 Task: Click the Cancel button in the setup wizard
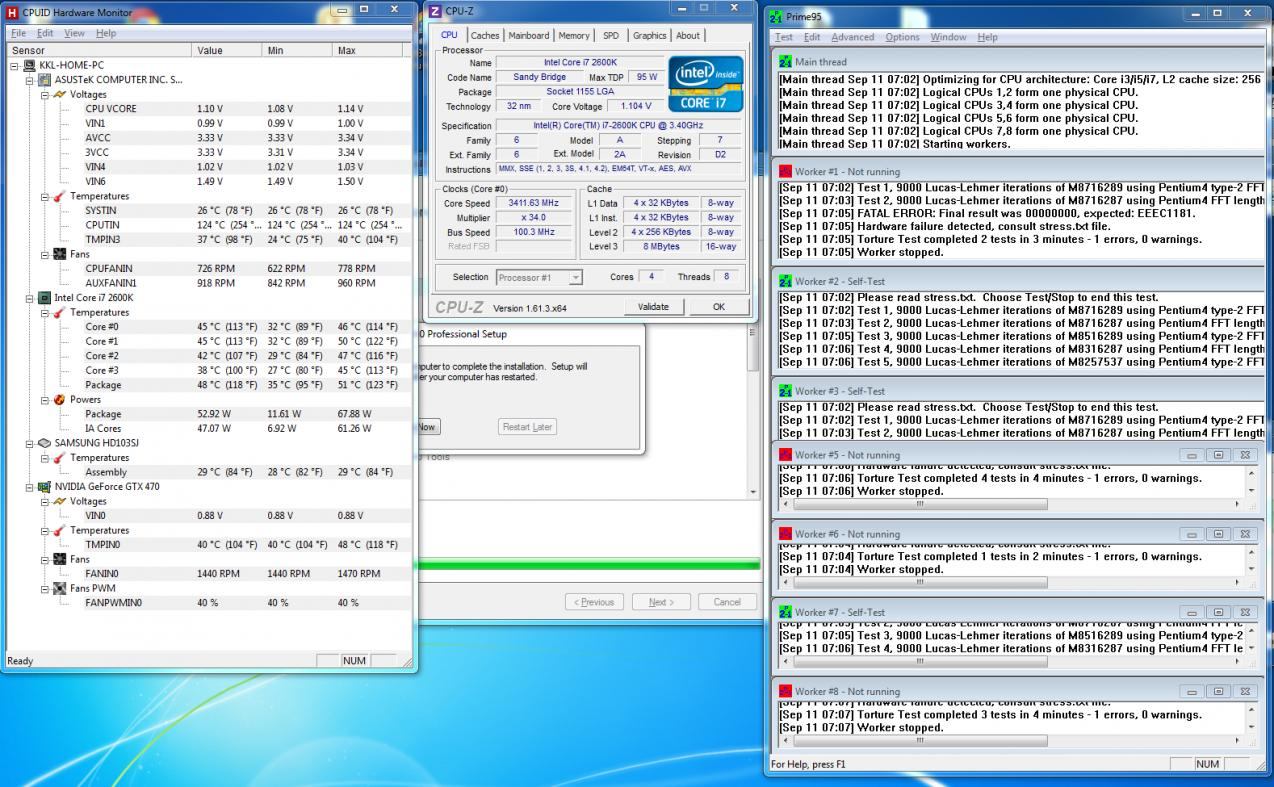727,602
